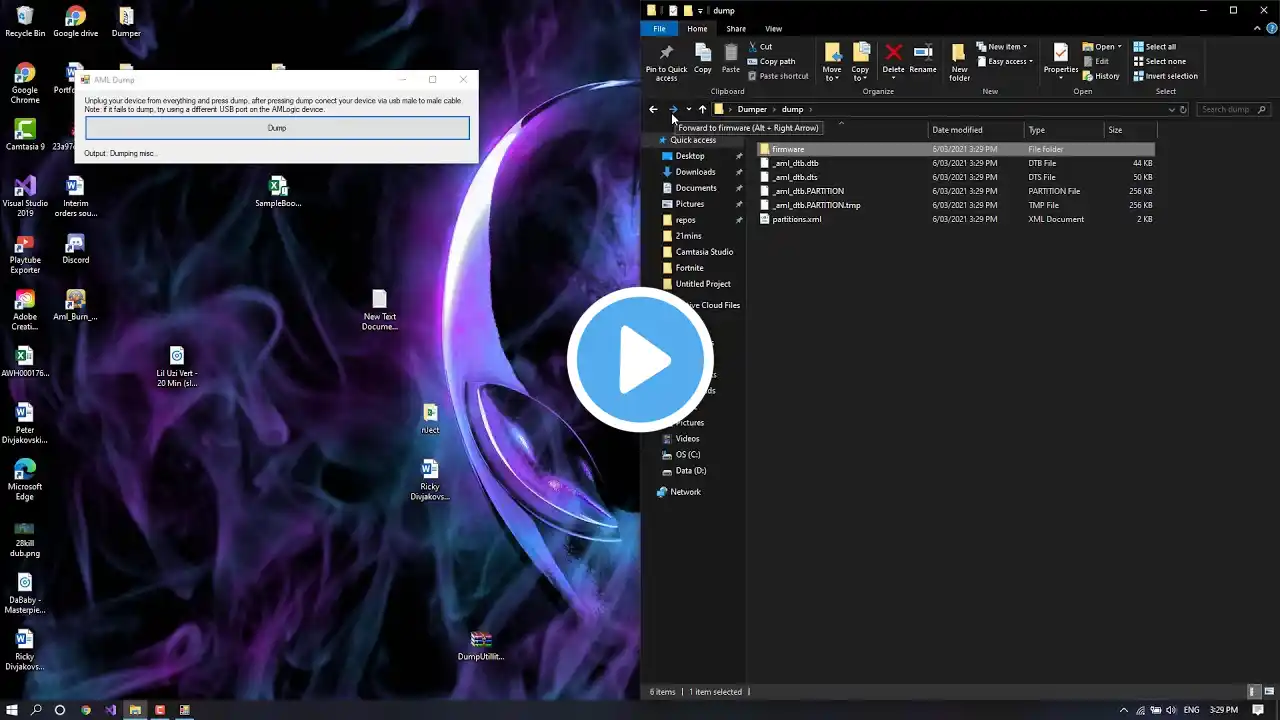Go up one folder level arrow
Image resolution: width=1280 pixels, height=720 pixels.
702,109
